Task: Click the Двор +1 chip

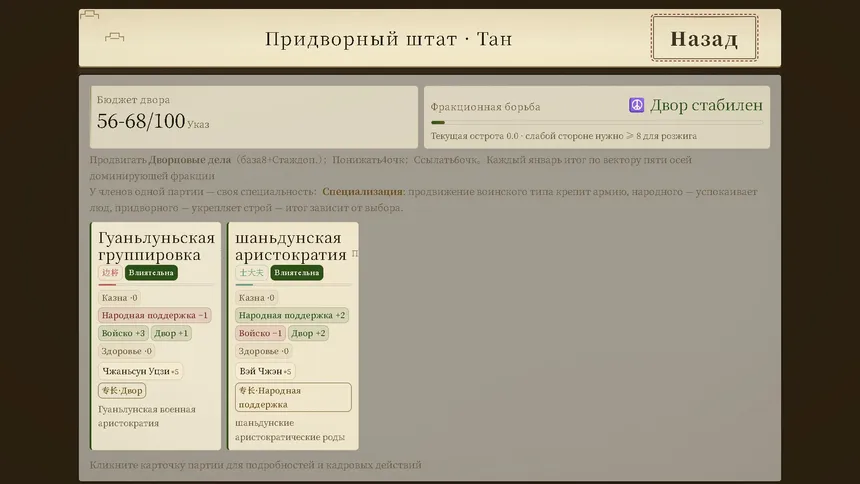Action: click(171, 333)
